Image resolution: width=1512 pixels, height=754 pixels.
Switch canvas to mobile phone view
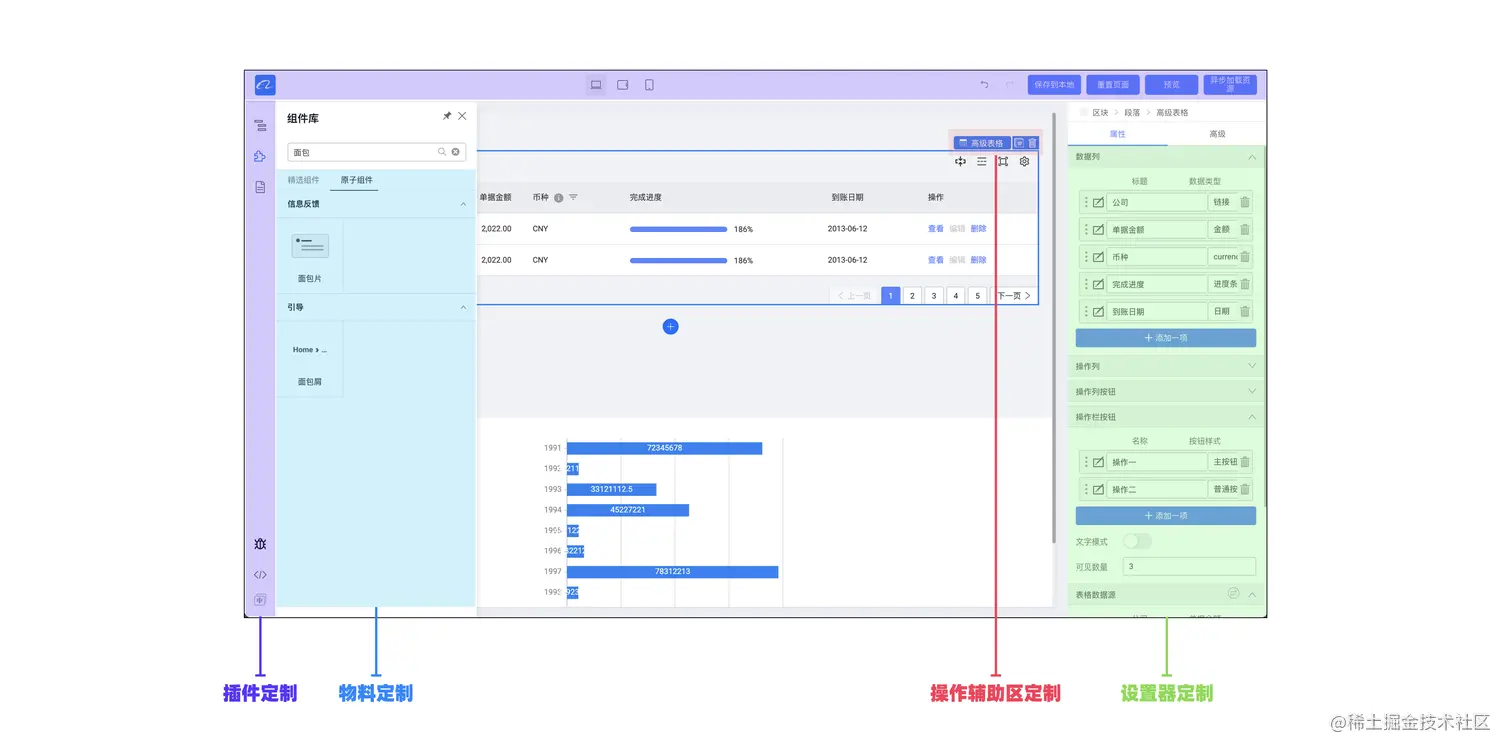click(x=649, y=85)
